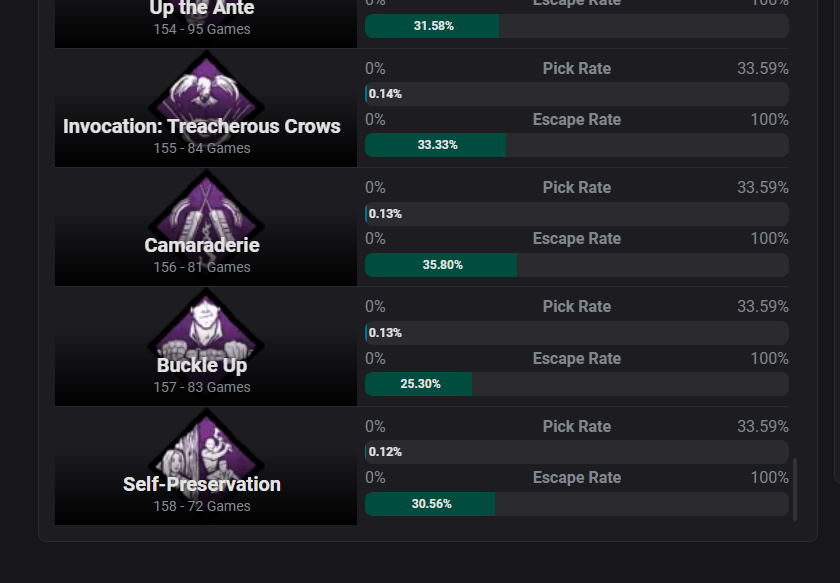Open the Camaraderie perk name

pyautogui.click(x=201, y=245)
